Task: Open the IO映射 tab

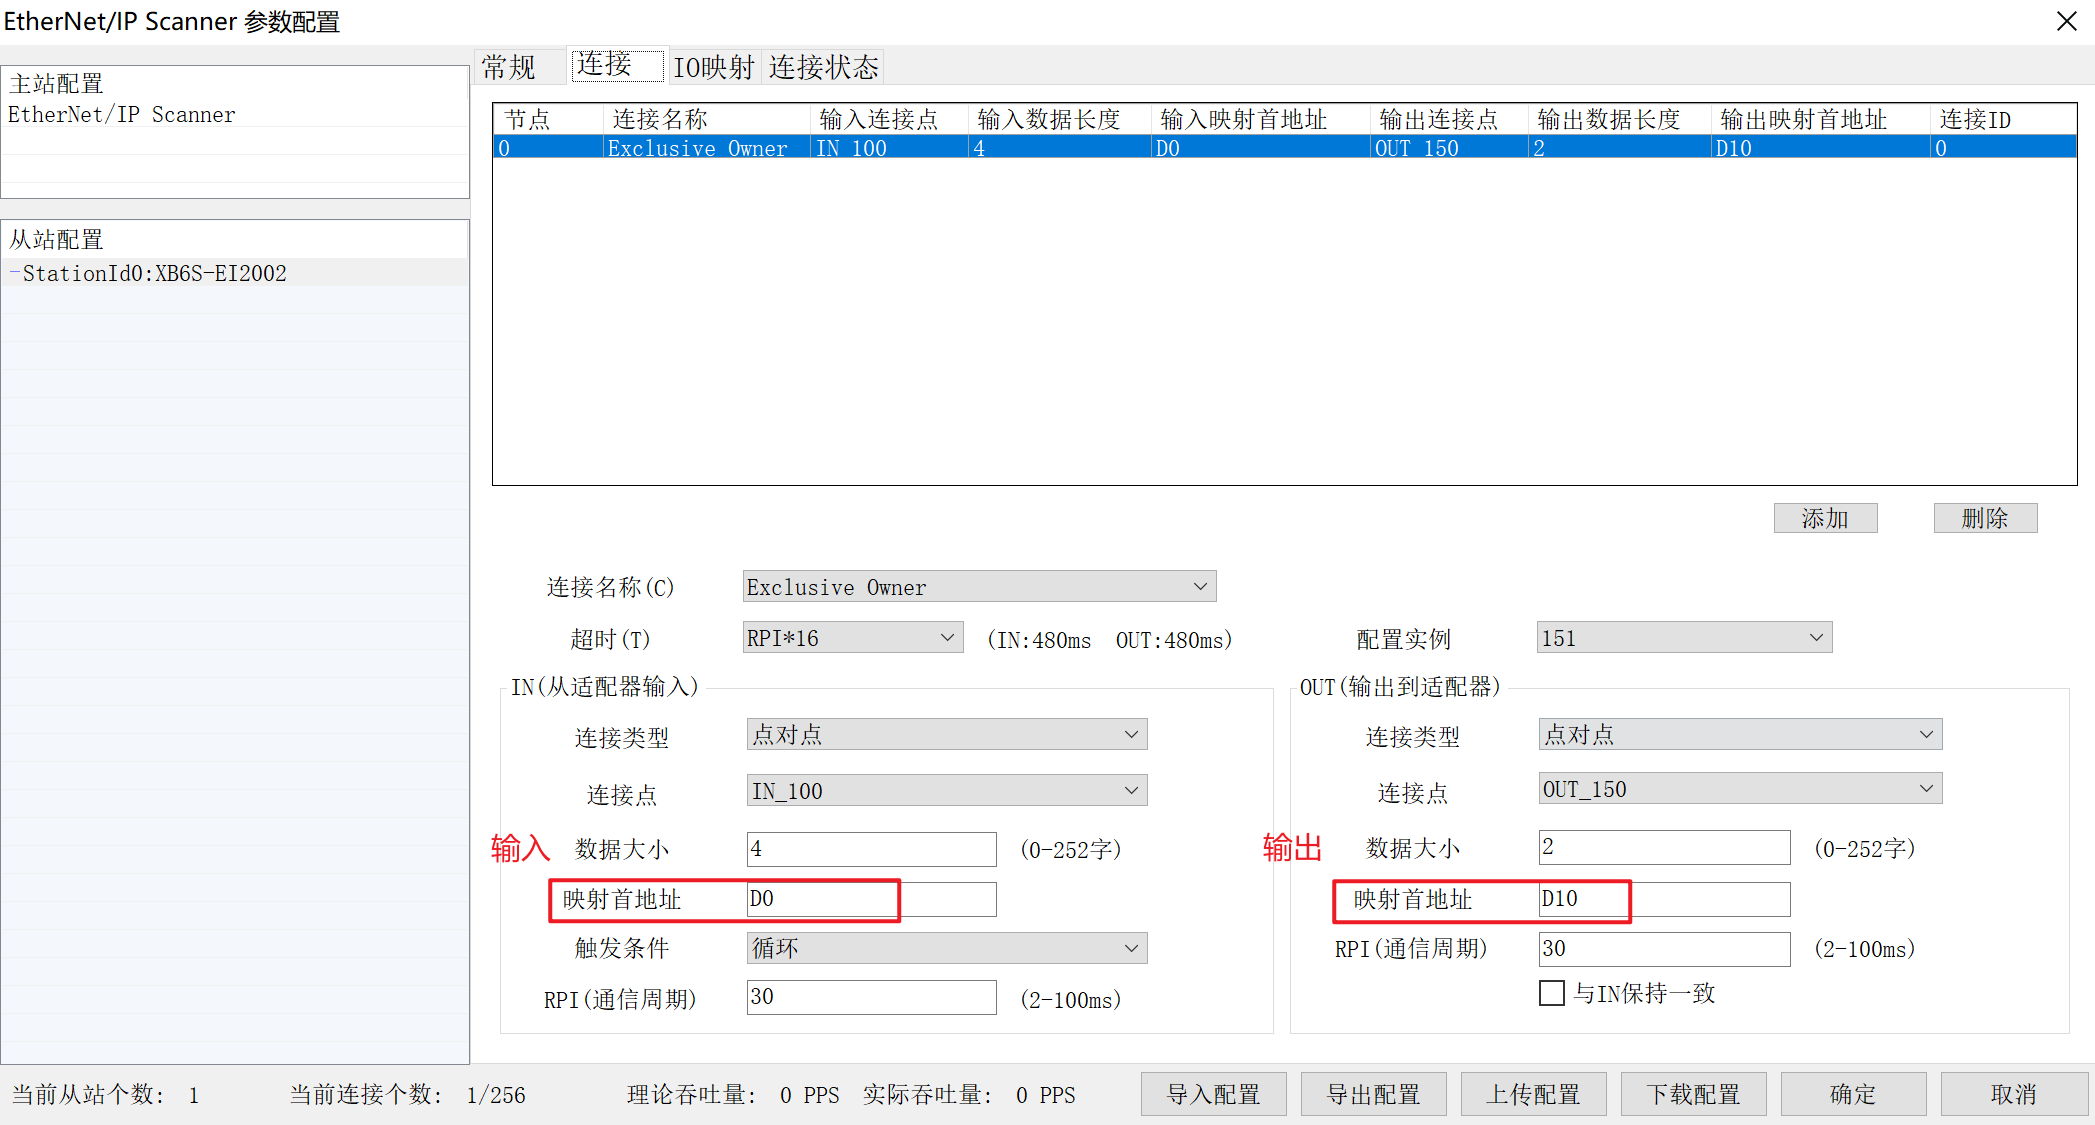Action: [x=713, y=67]
